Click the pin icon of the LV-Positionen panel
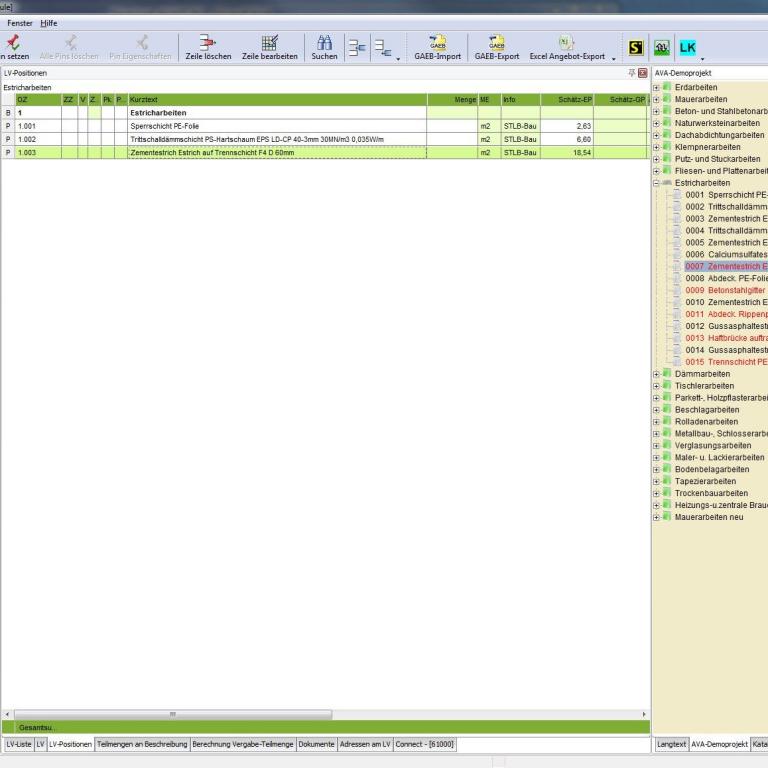 pyautogui.click(x=631, y=73)
